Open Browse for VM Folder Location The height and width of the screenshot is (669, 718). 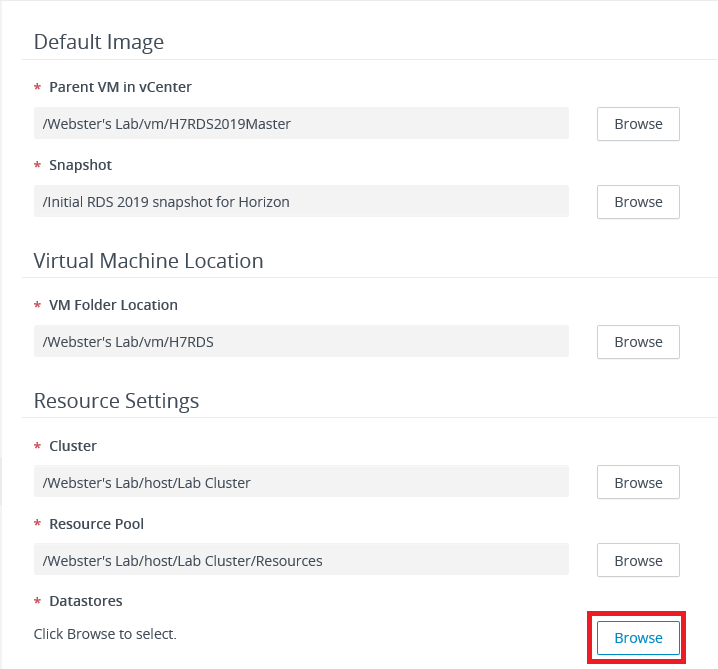[x=638, y=342]
